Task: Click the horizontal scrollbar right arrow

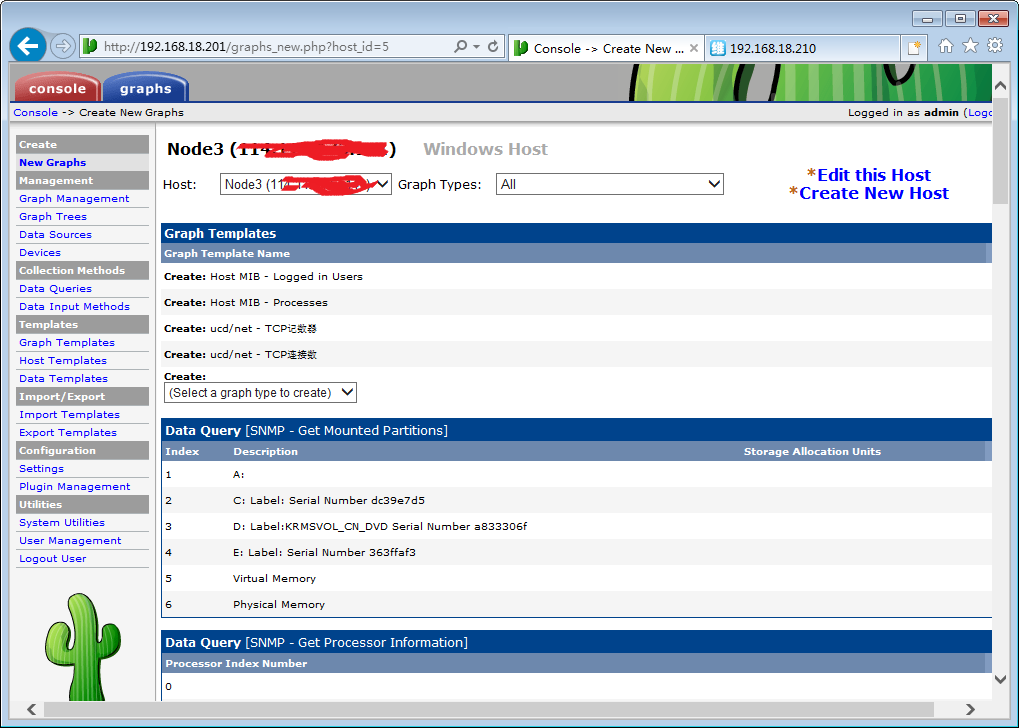Action: (x=970, y=709)
